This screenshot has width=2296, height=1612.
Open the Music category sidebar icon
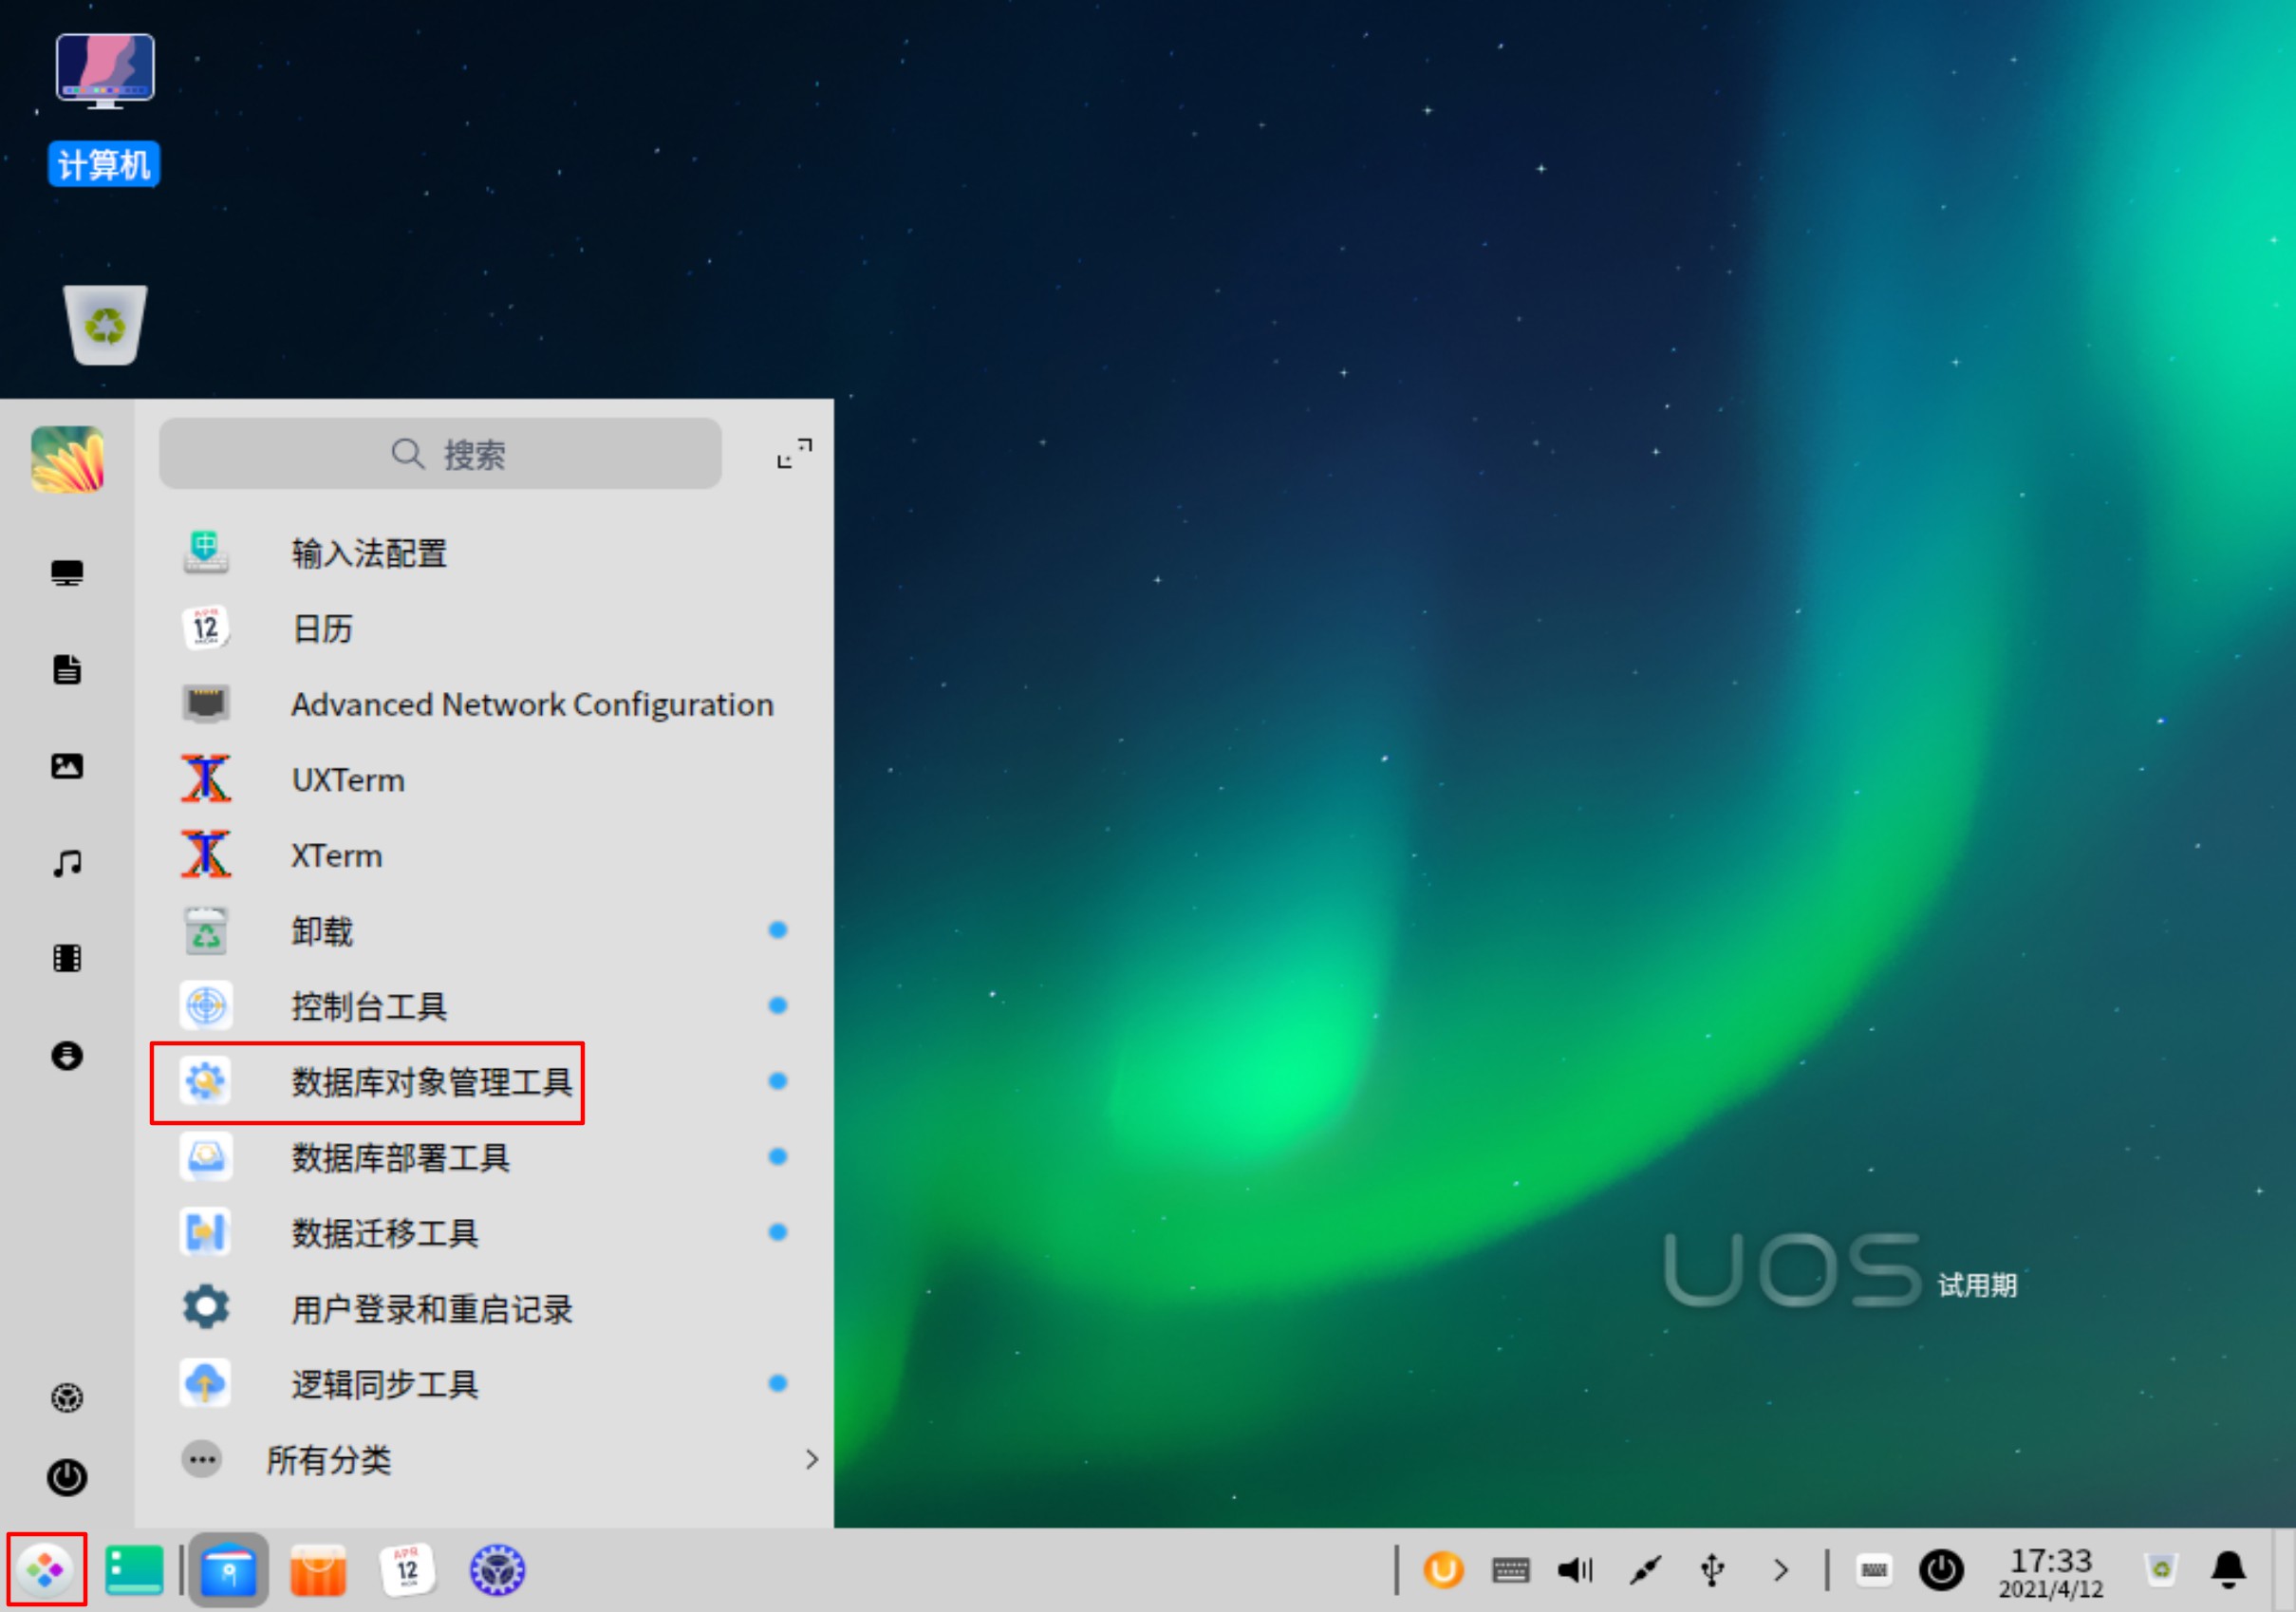point(67,862)
